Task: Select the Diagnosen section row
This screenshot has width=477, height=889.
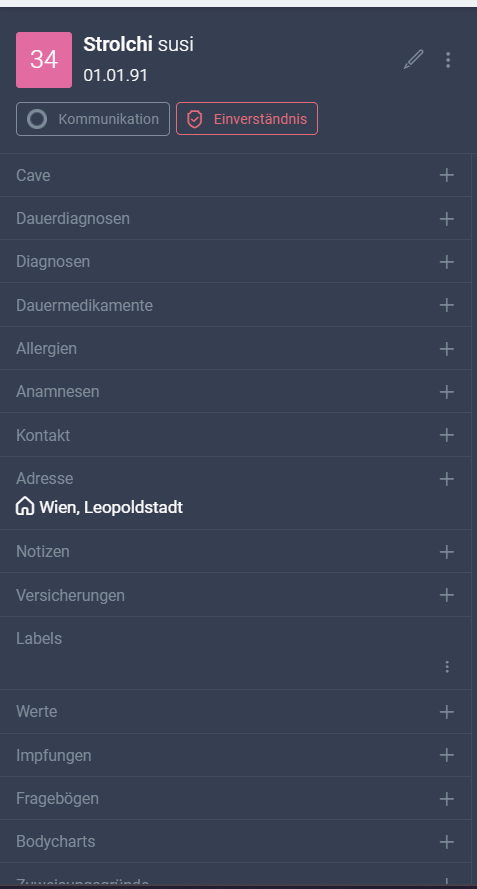Action: coord(235,261)
